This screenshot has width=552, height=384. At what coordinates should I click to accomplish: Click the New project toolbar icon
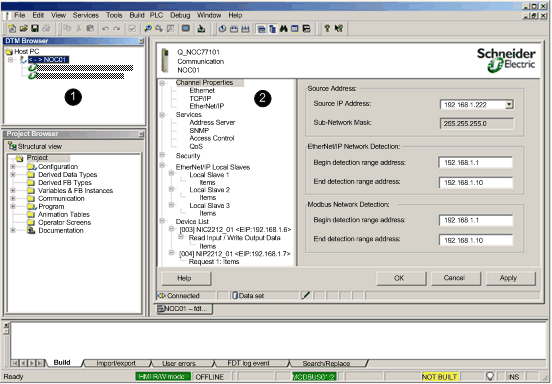[12, 29]
